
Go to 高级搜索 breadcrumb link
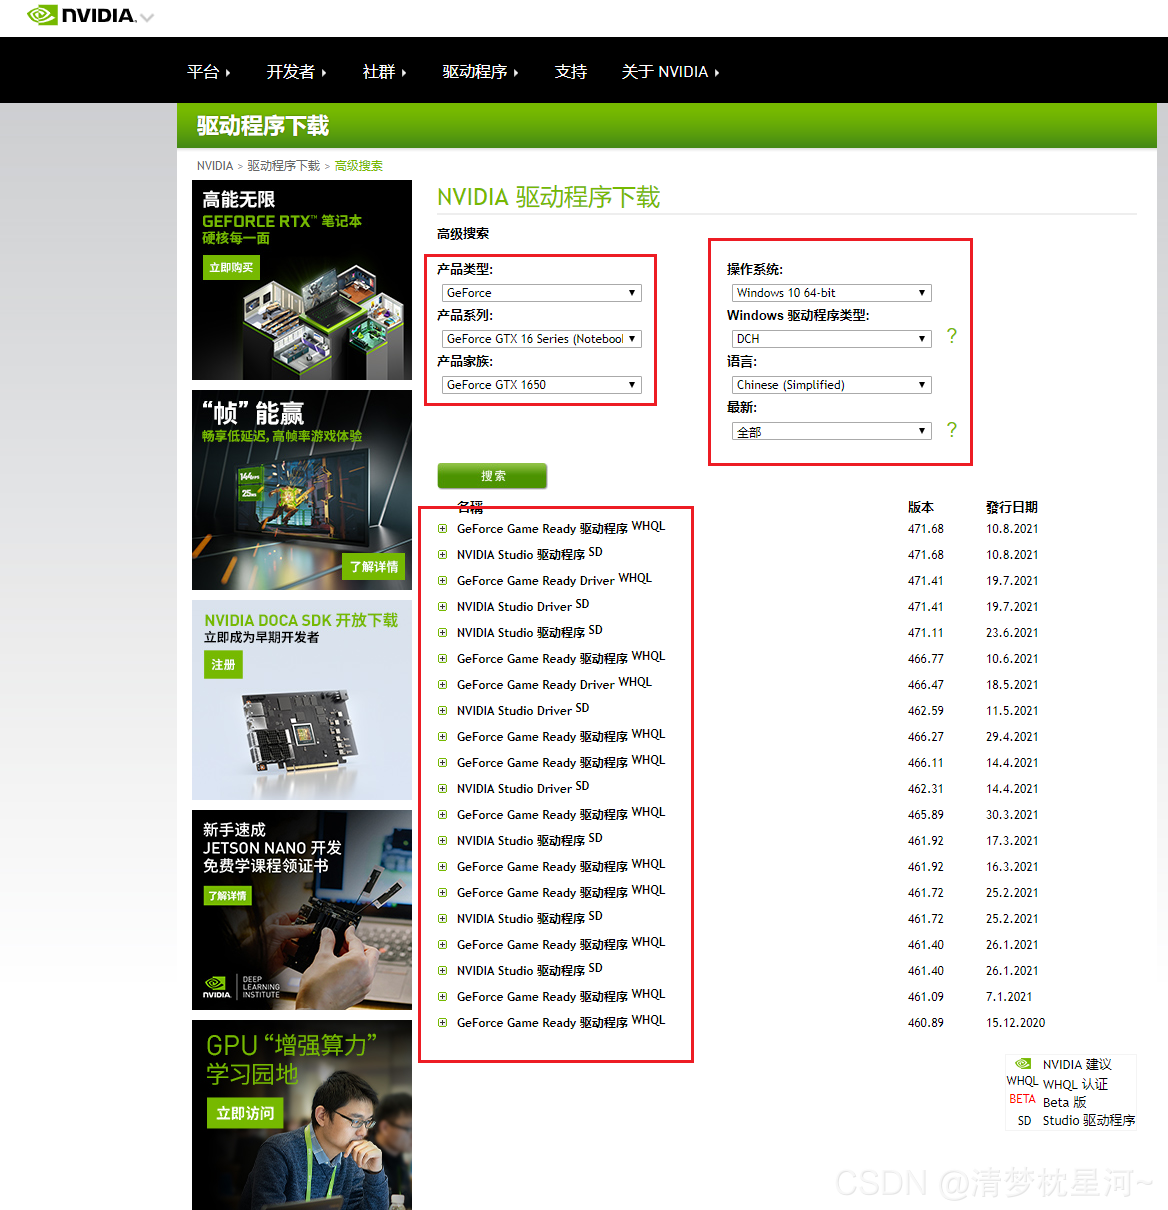pyautogui.click(x=359, y=166)
